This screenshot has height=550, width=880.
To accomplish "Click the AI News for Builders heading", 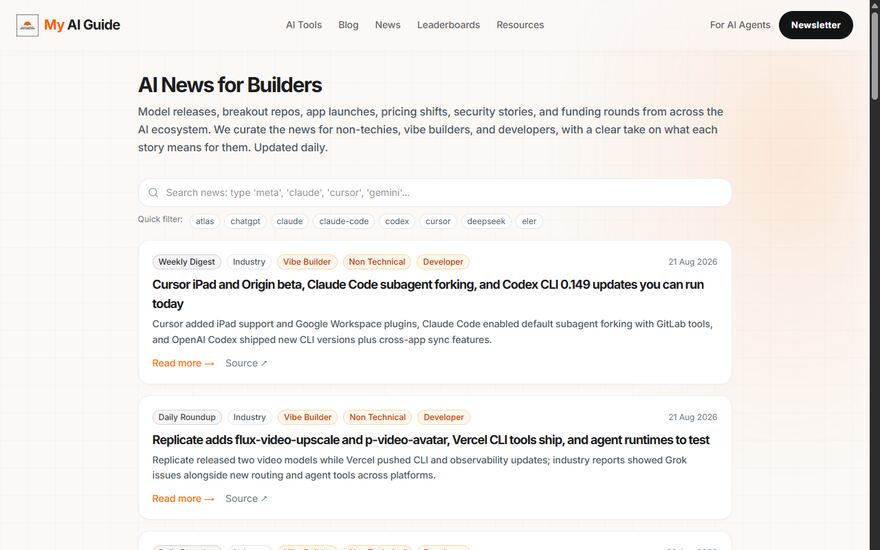I will pyautogui.click(x=230, y=85).
